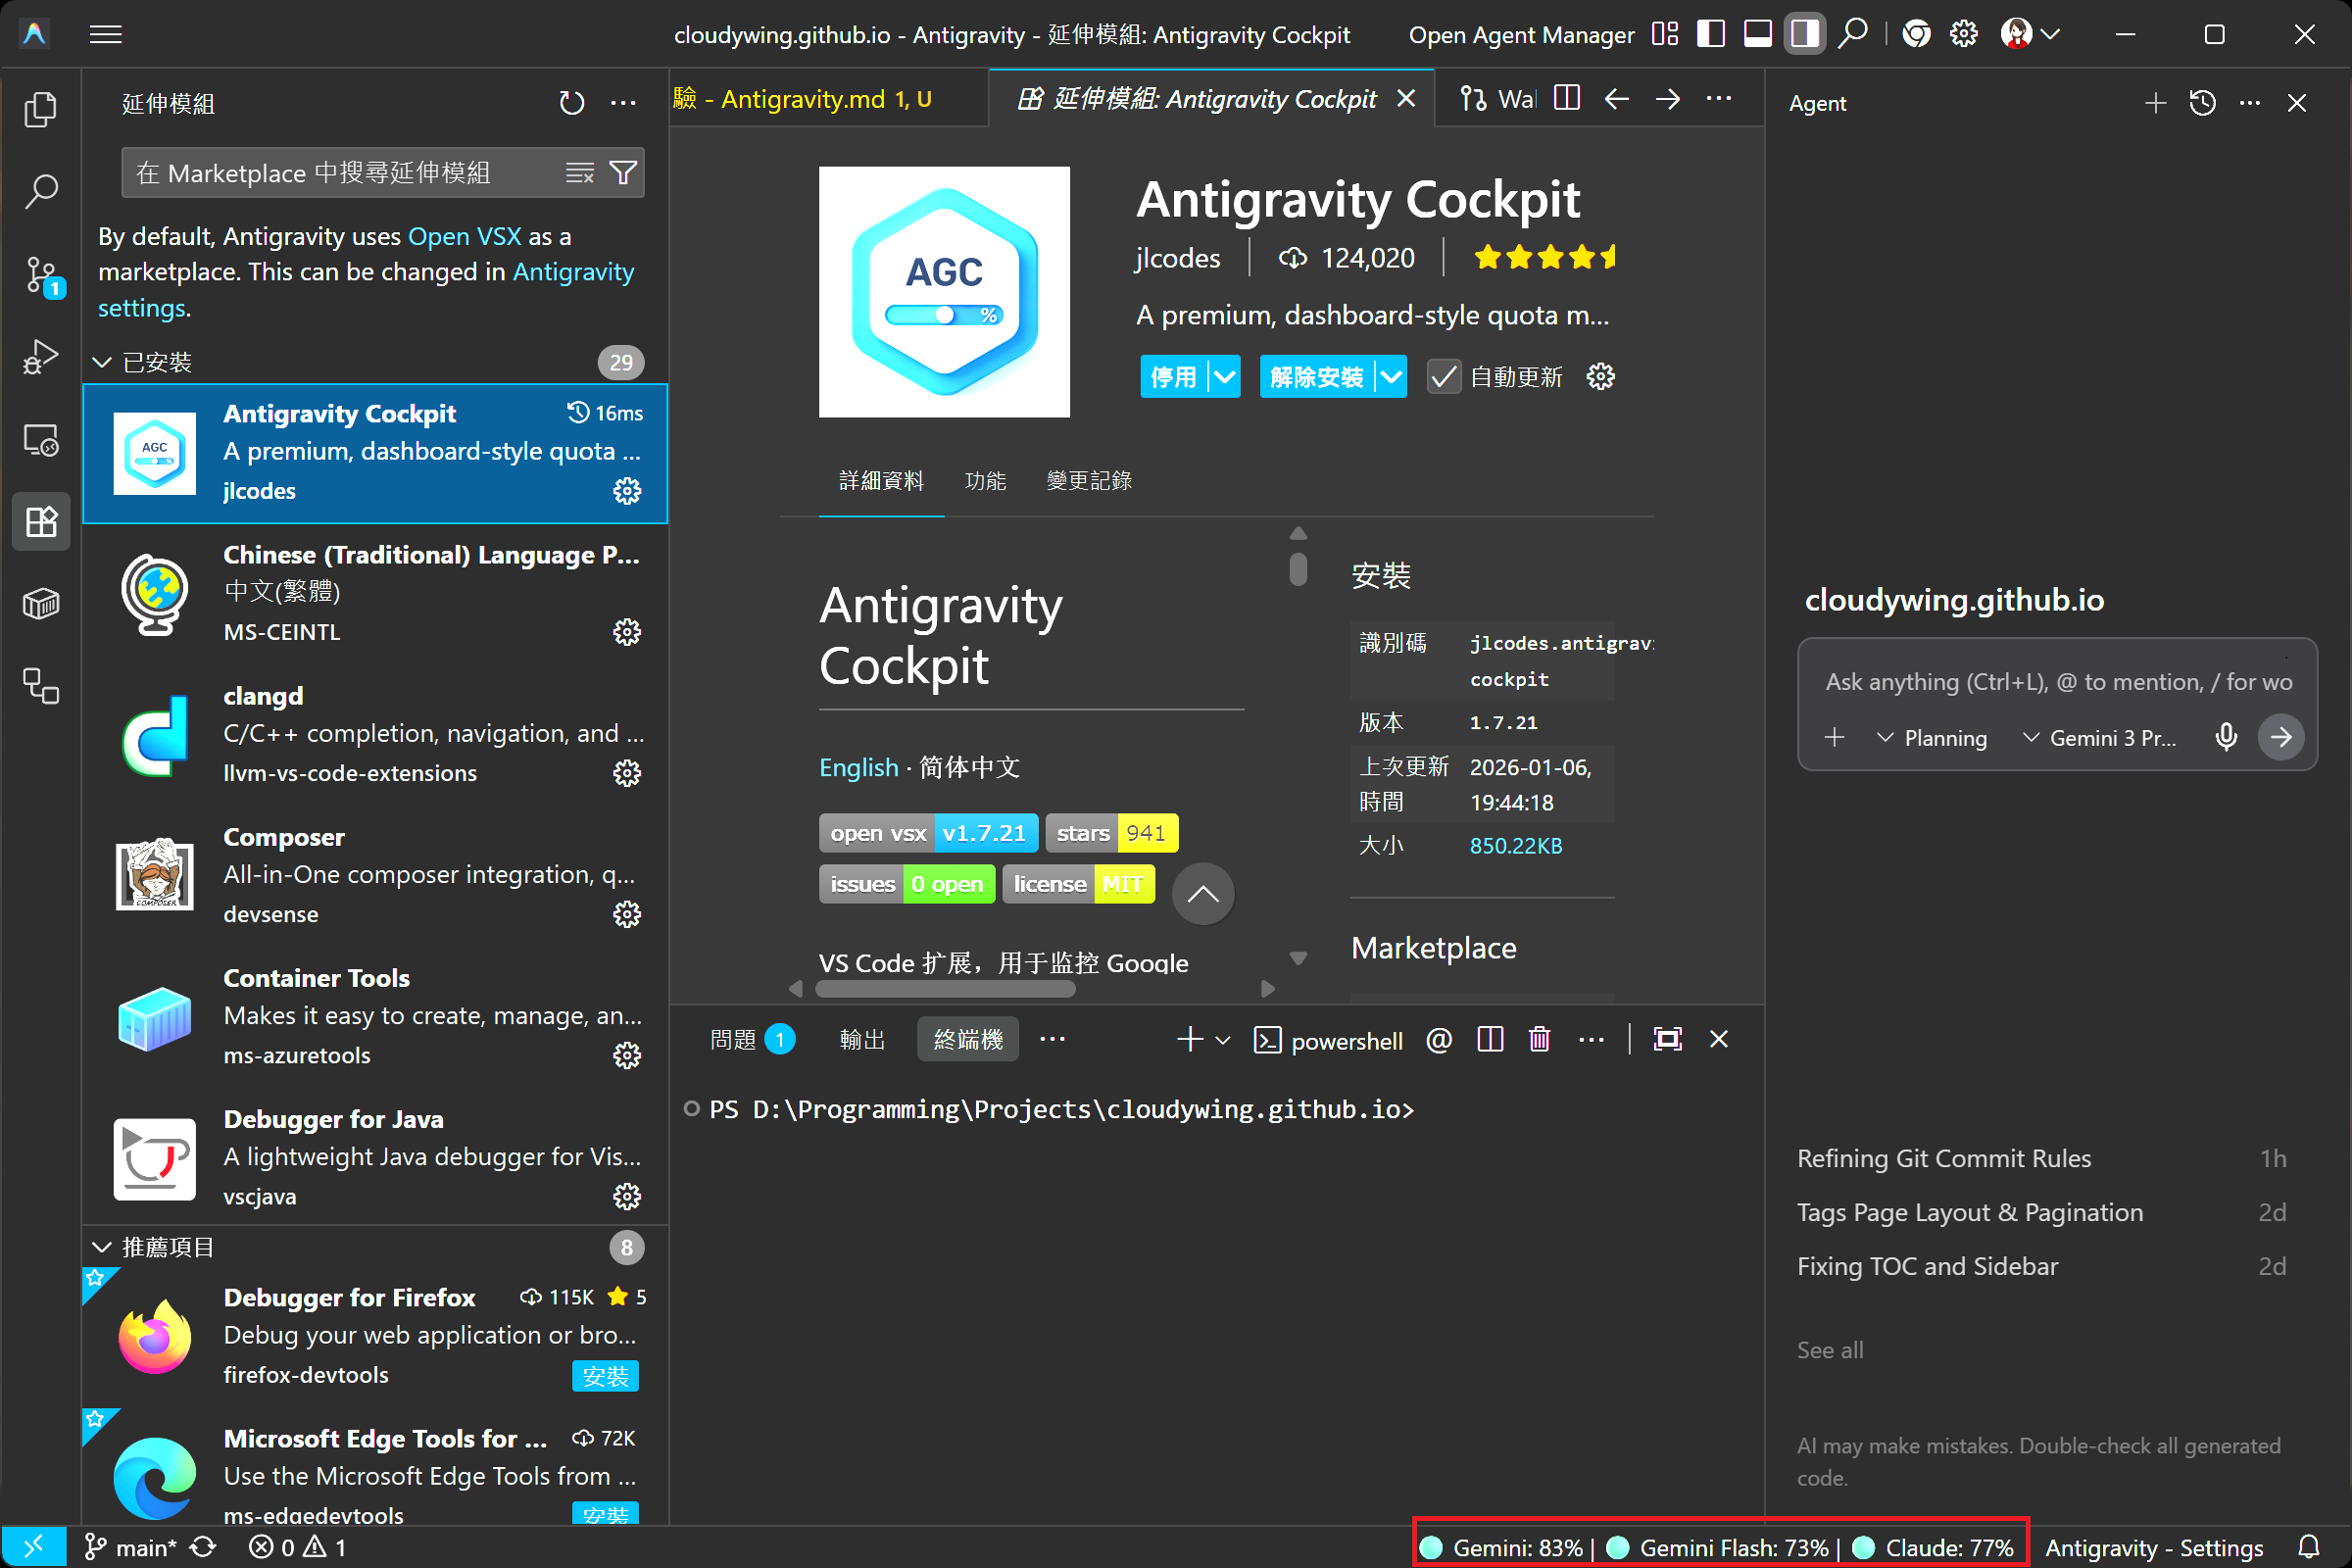2352x1568 pixels.
Task: Click the horizontal scrollbar under extension details
Action: point(945,989)
